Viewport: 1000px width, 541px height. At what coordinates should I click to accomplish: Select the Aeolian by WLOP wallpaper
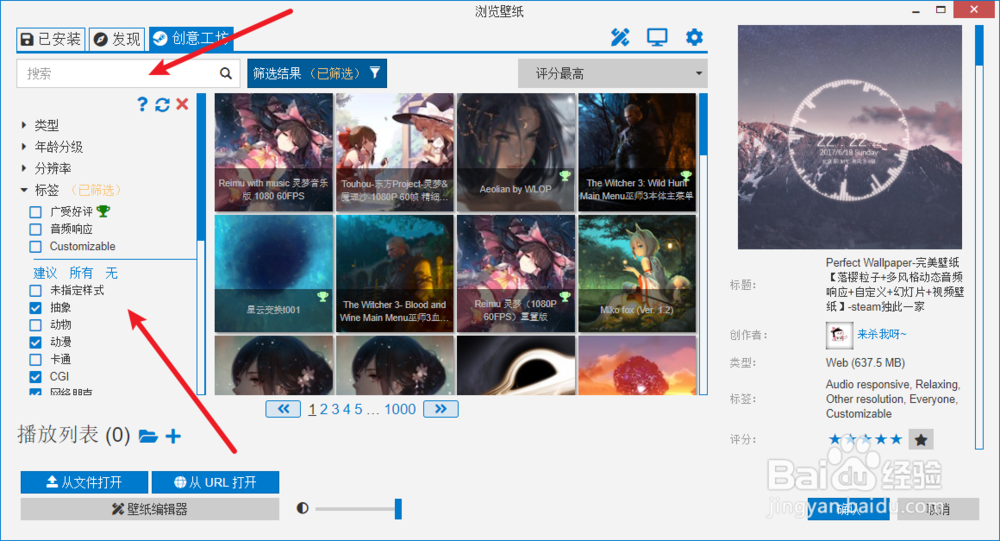pyautogui.click(x=516, y=152)
